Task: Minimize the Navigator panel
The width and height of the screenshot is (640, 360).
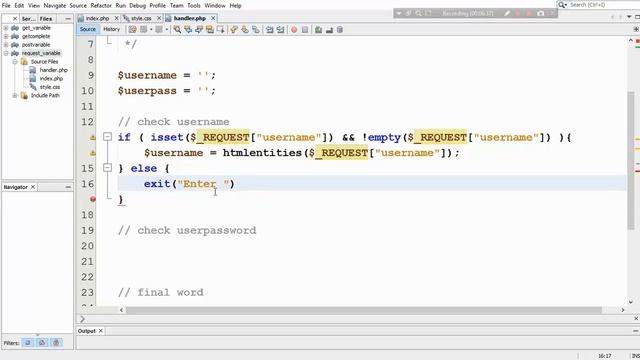Action: point(68,187)
